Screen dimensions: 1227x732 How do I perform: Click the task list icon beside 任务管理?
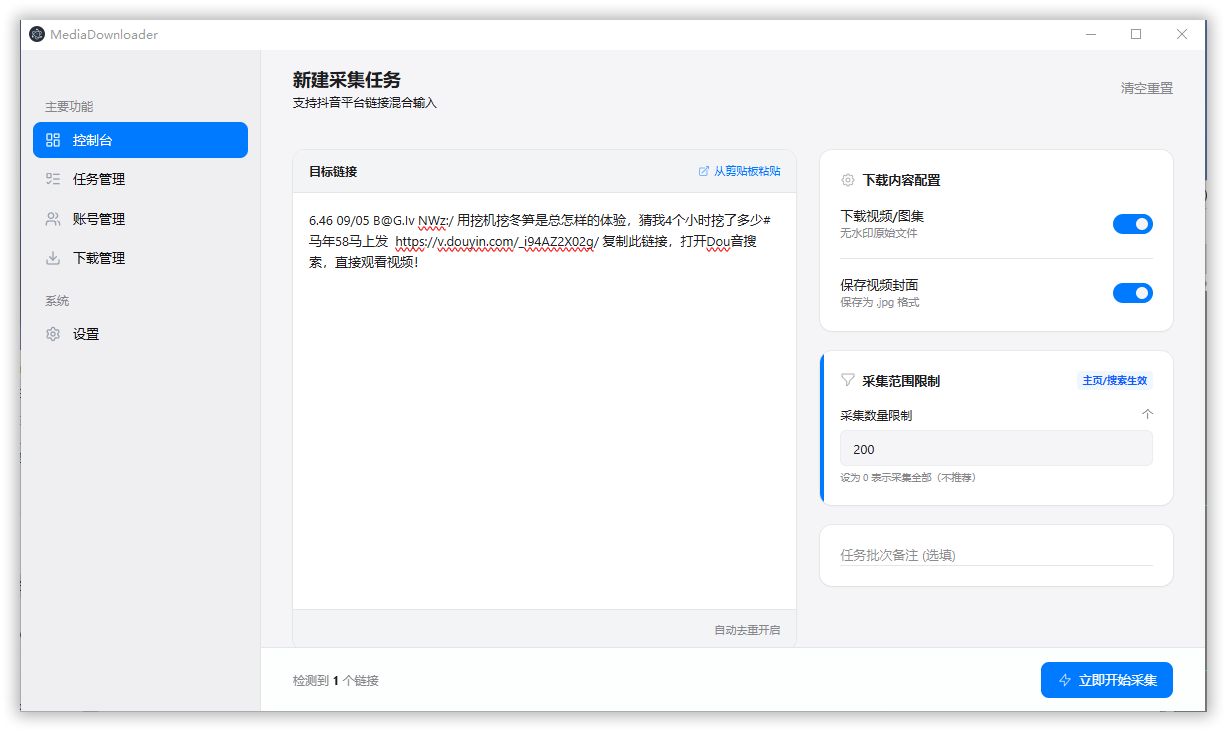click(x=54, y=179)
